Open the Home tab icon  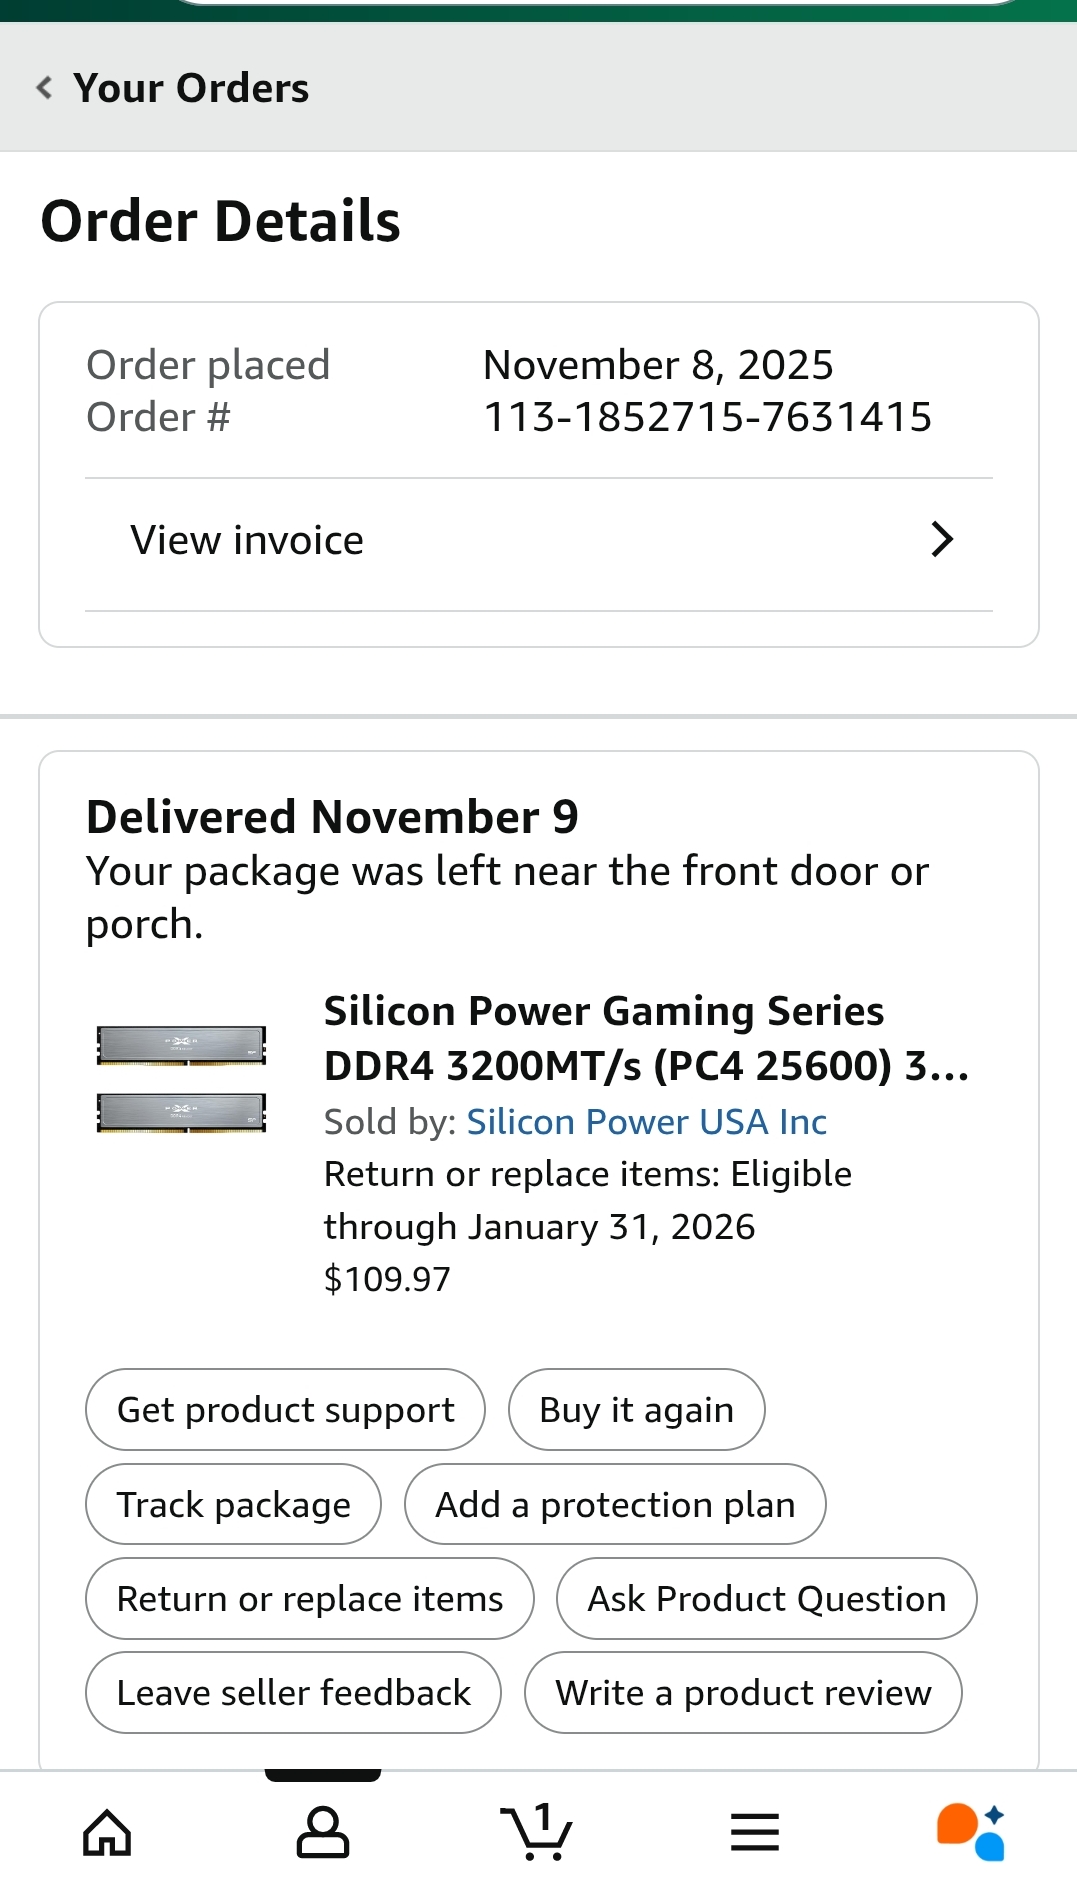point(107,1832)
